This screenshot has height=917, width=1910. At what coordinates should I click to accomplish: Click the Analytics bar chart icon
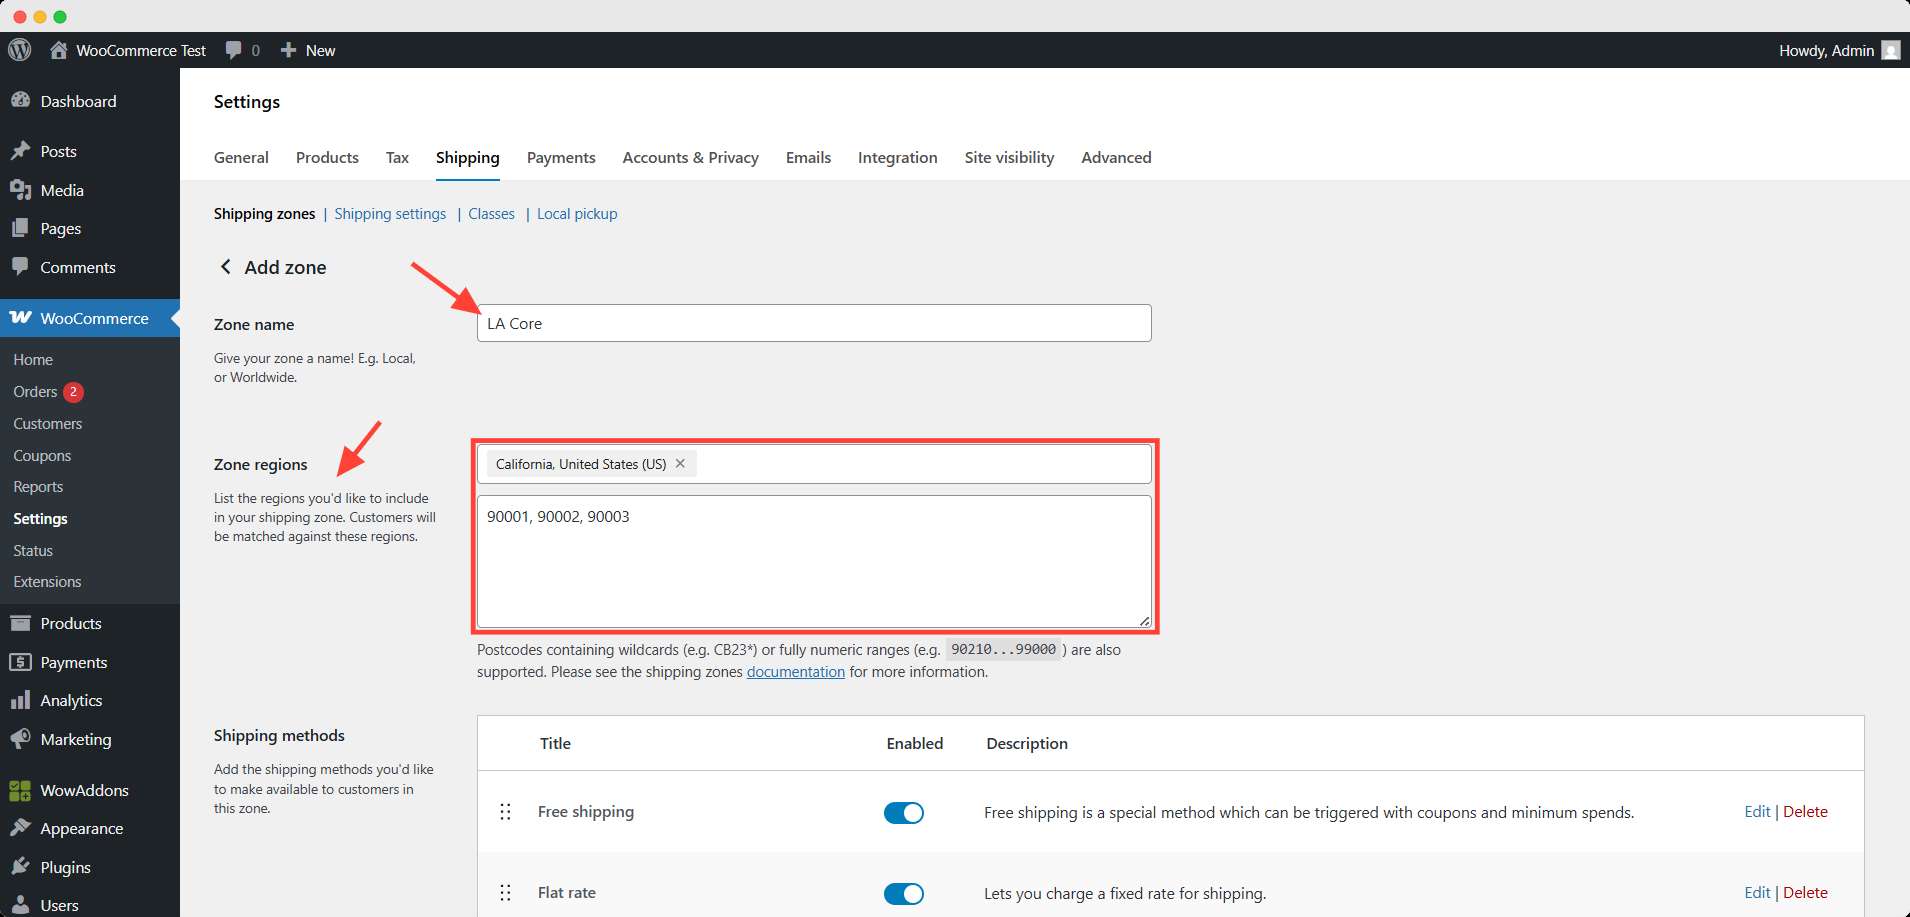[20, 700]
